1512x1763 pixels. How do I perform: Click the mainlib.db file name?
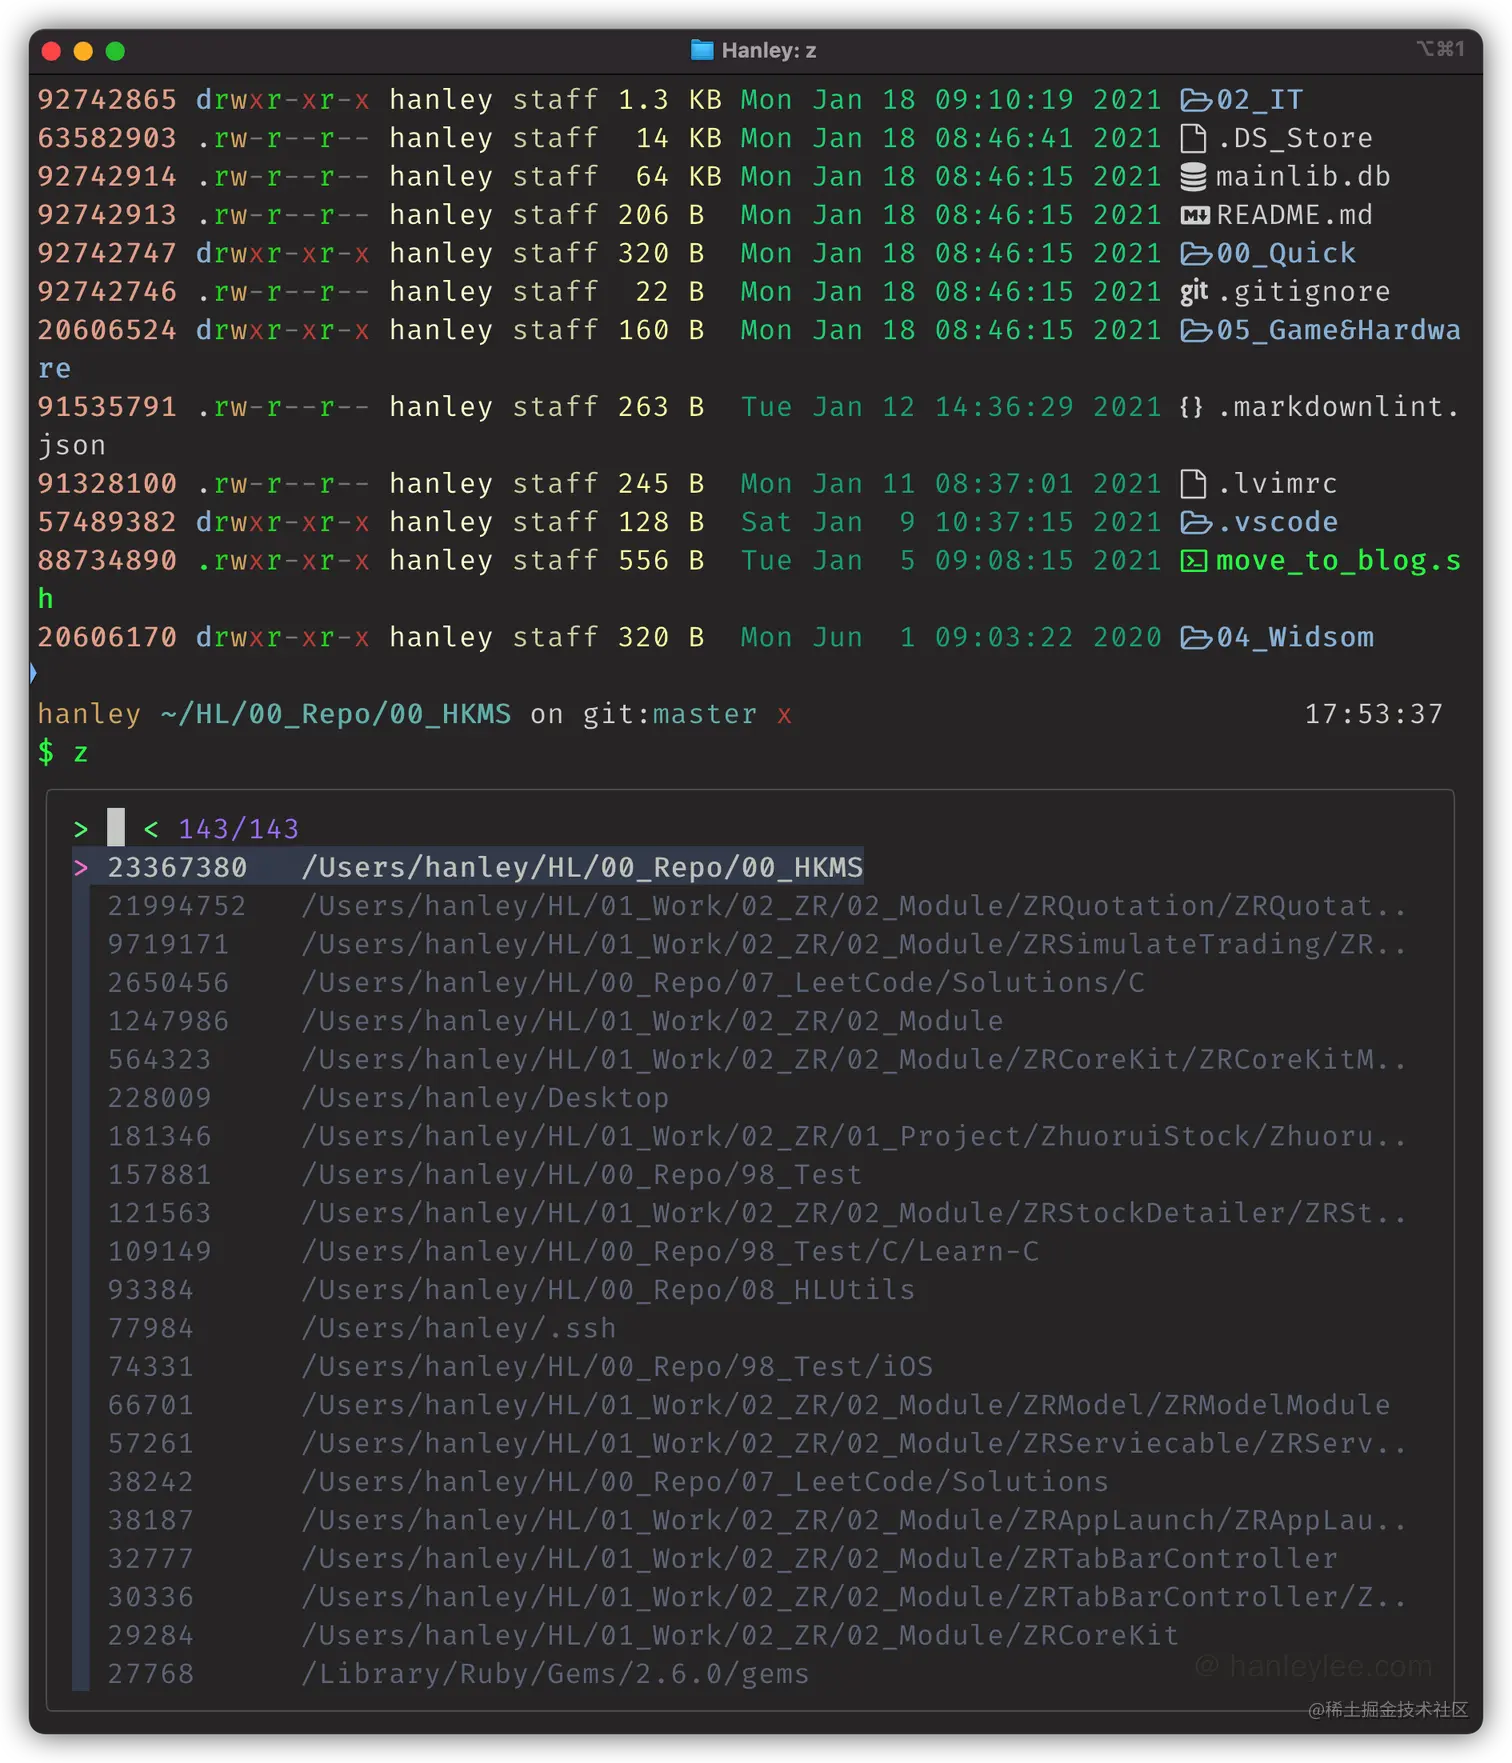(x=1303, y=177)
